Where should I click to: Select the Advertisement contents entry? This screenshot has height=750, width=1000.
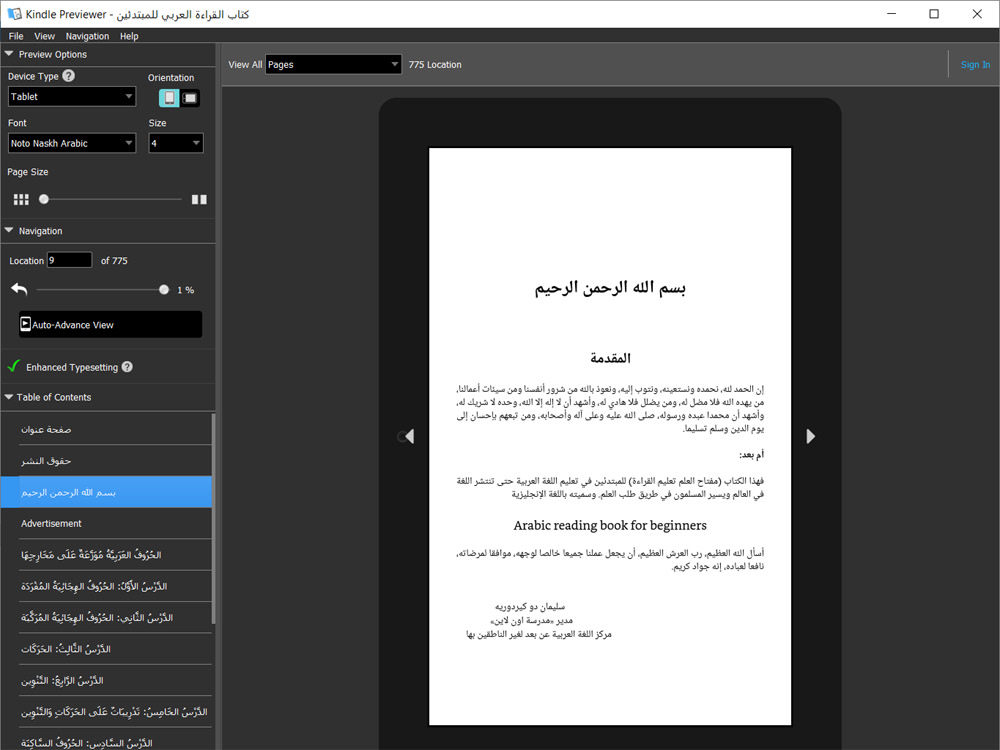[107, 524]
